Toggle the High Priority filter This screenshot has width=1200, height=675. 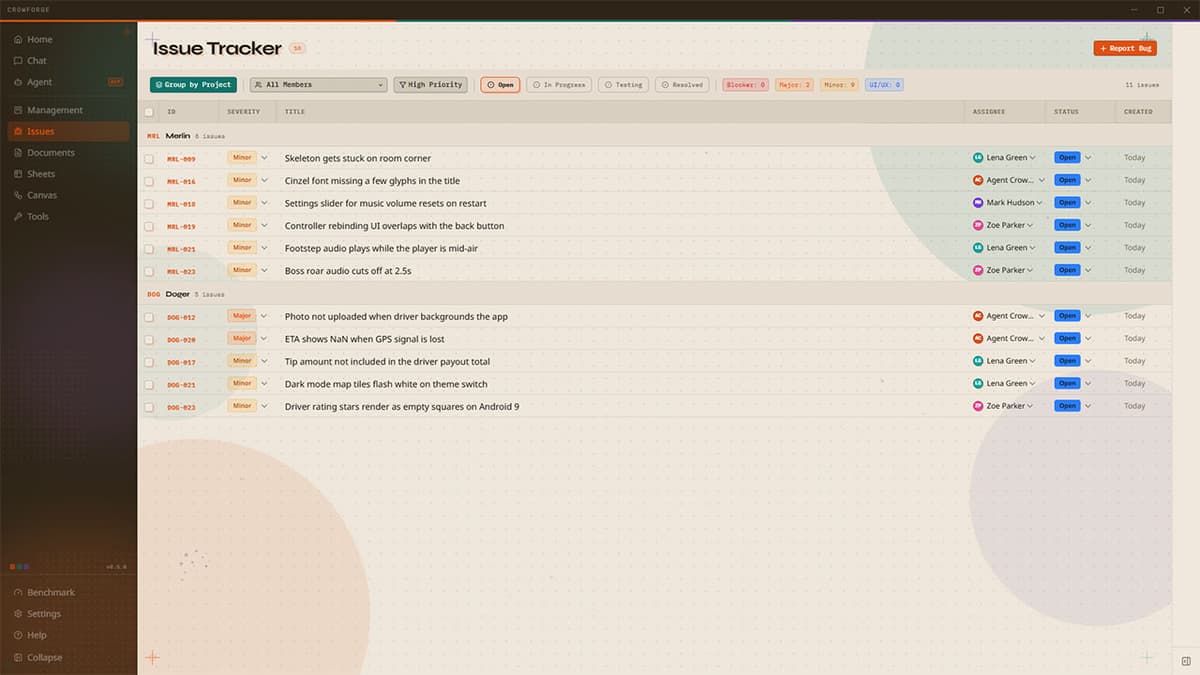click(430, 85)
